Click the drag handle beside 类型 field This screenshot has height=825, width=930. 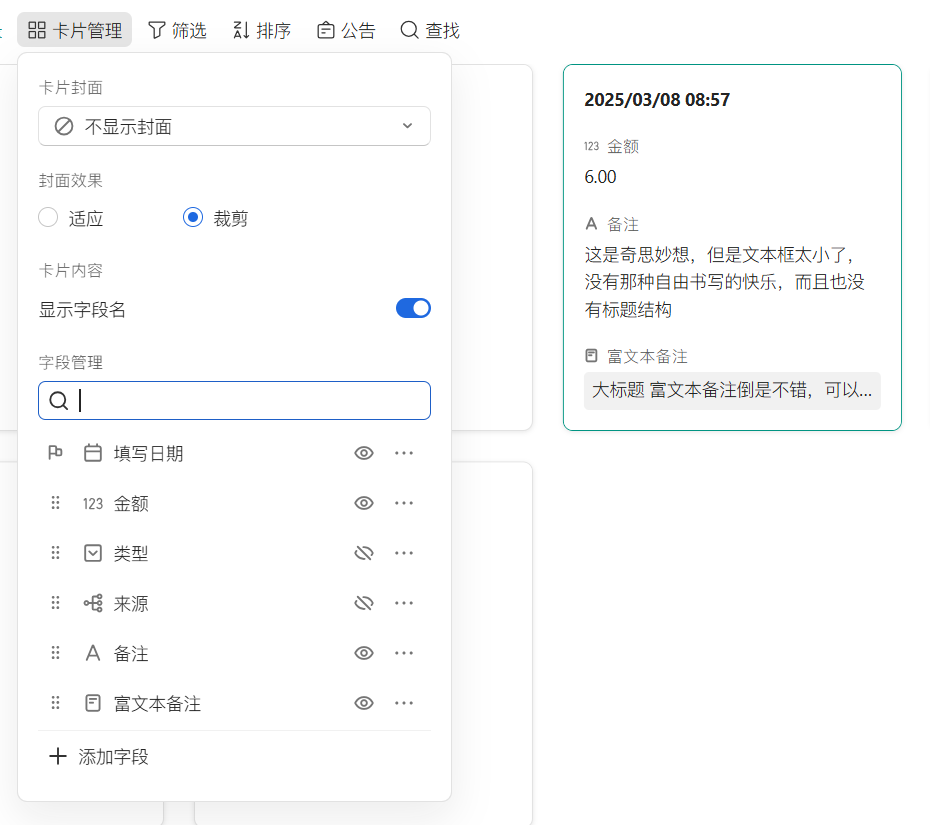coord(56,553)
